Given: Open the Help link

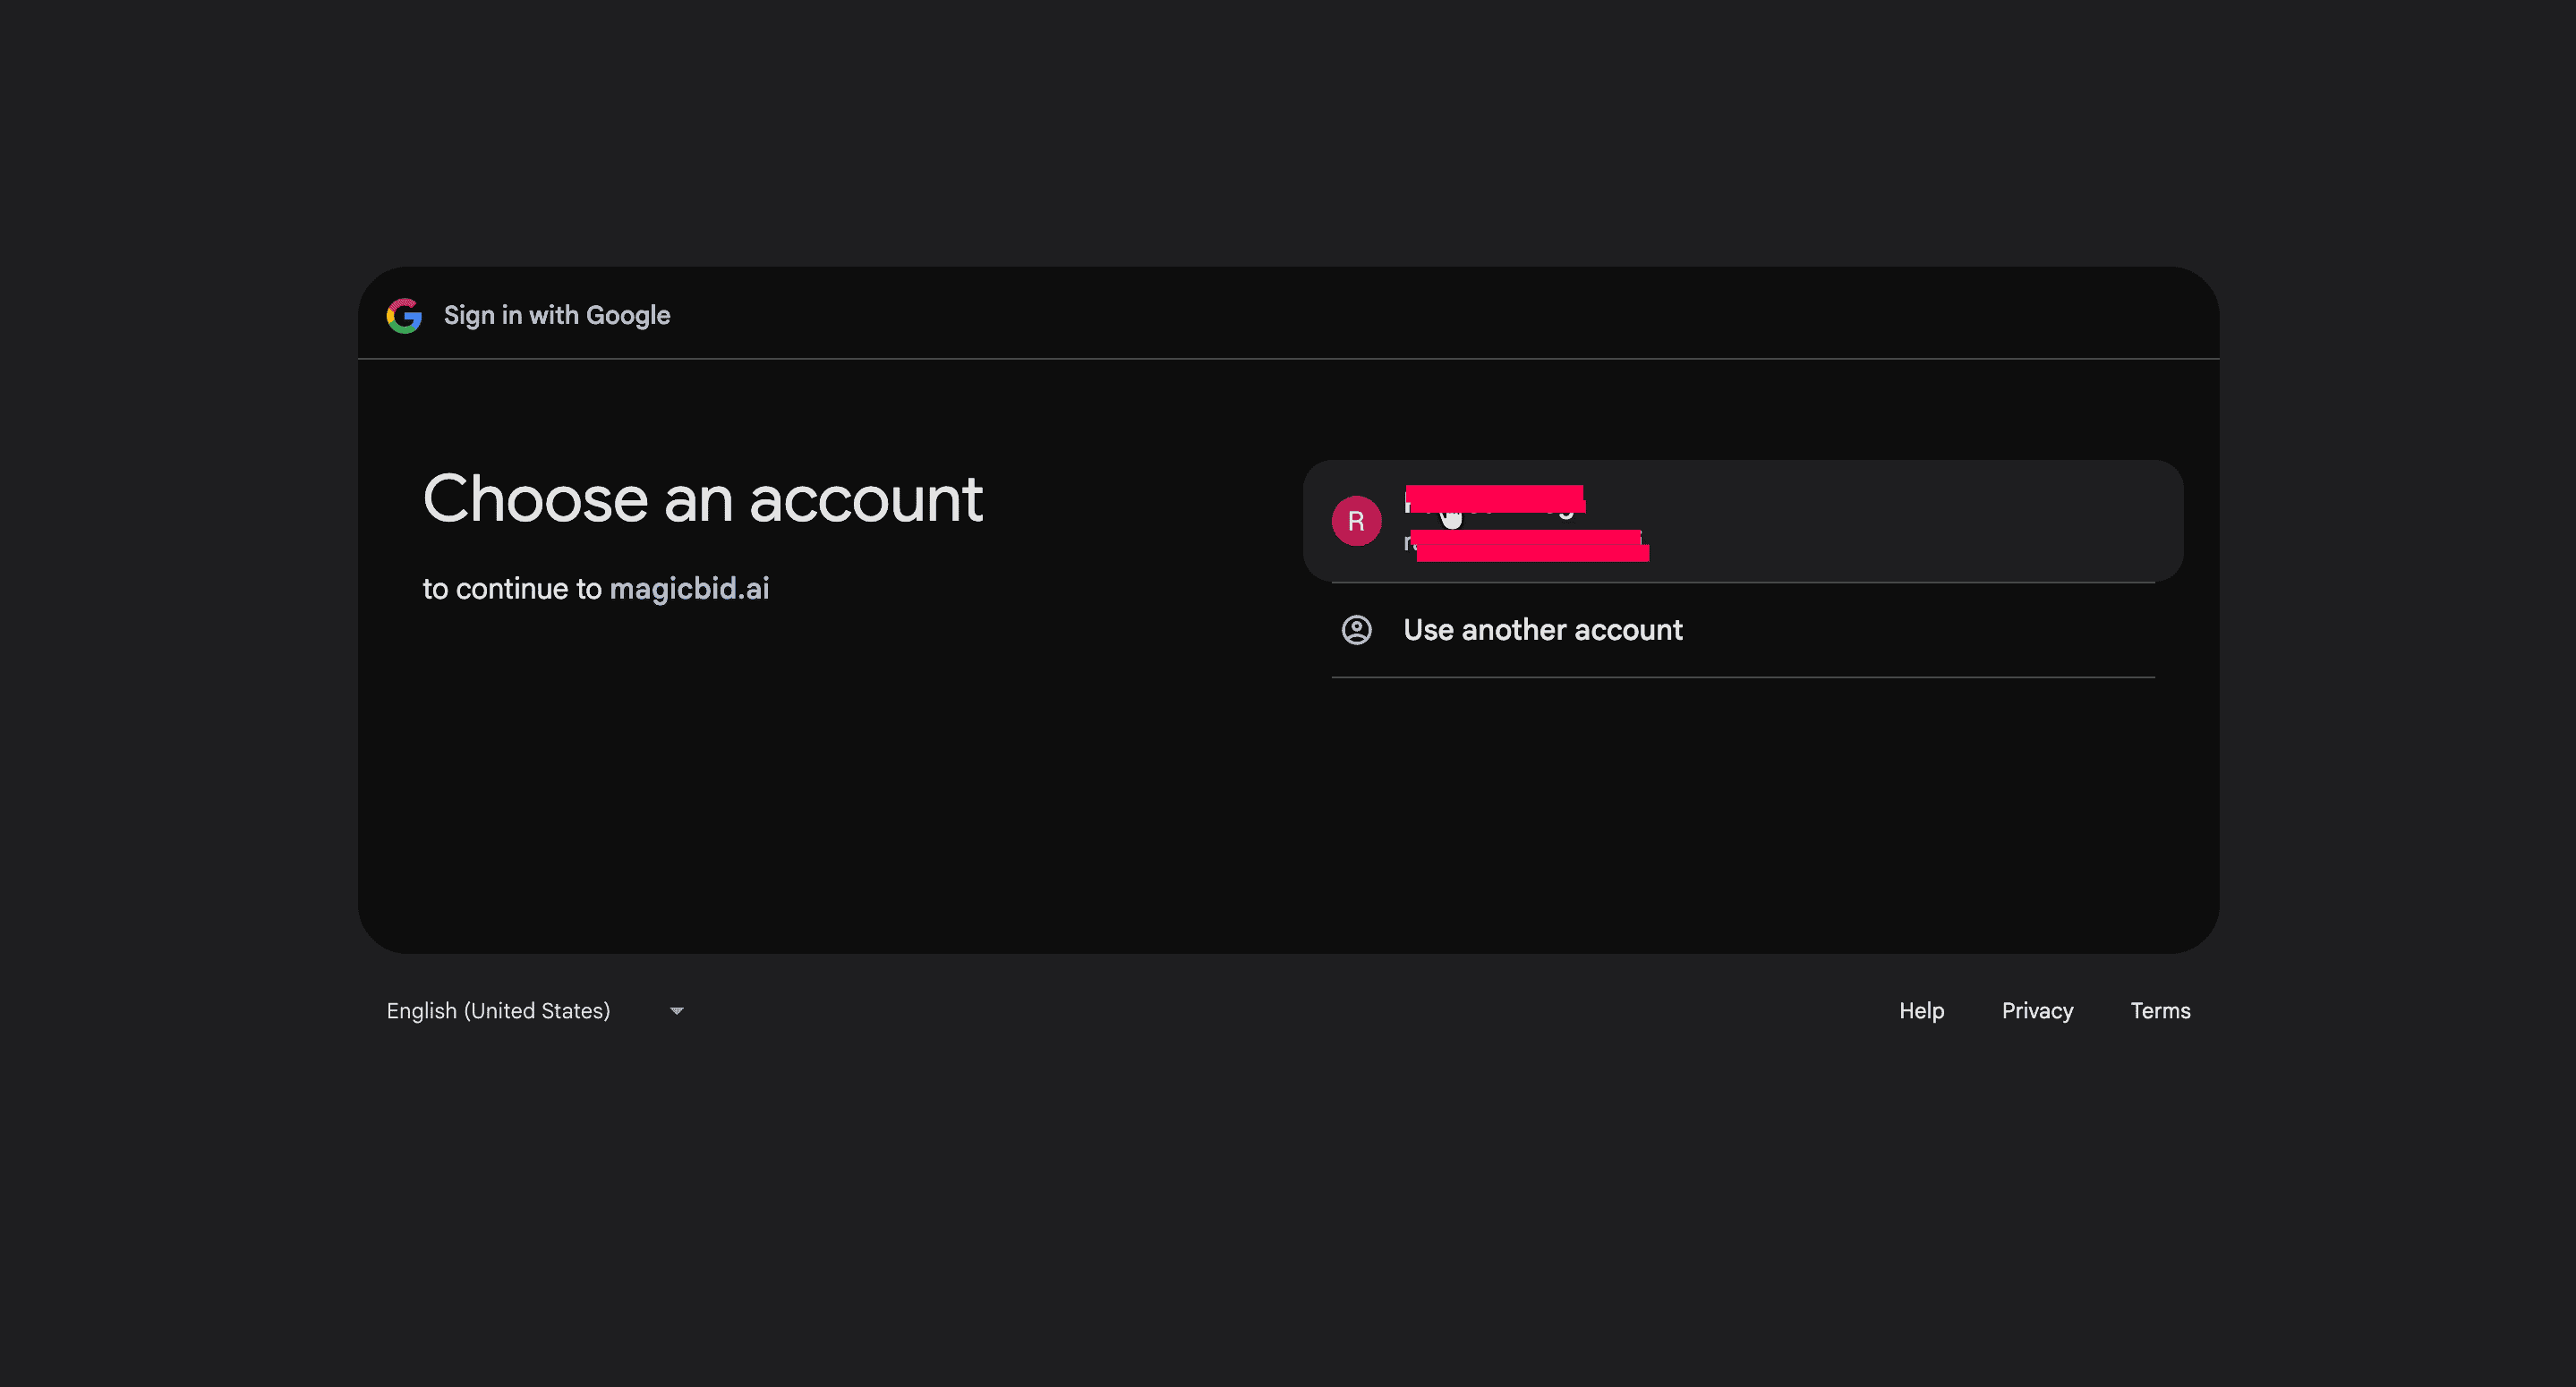Looking at the screenshot, I should [1921, 1011].
